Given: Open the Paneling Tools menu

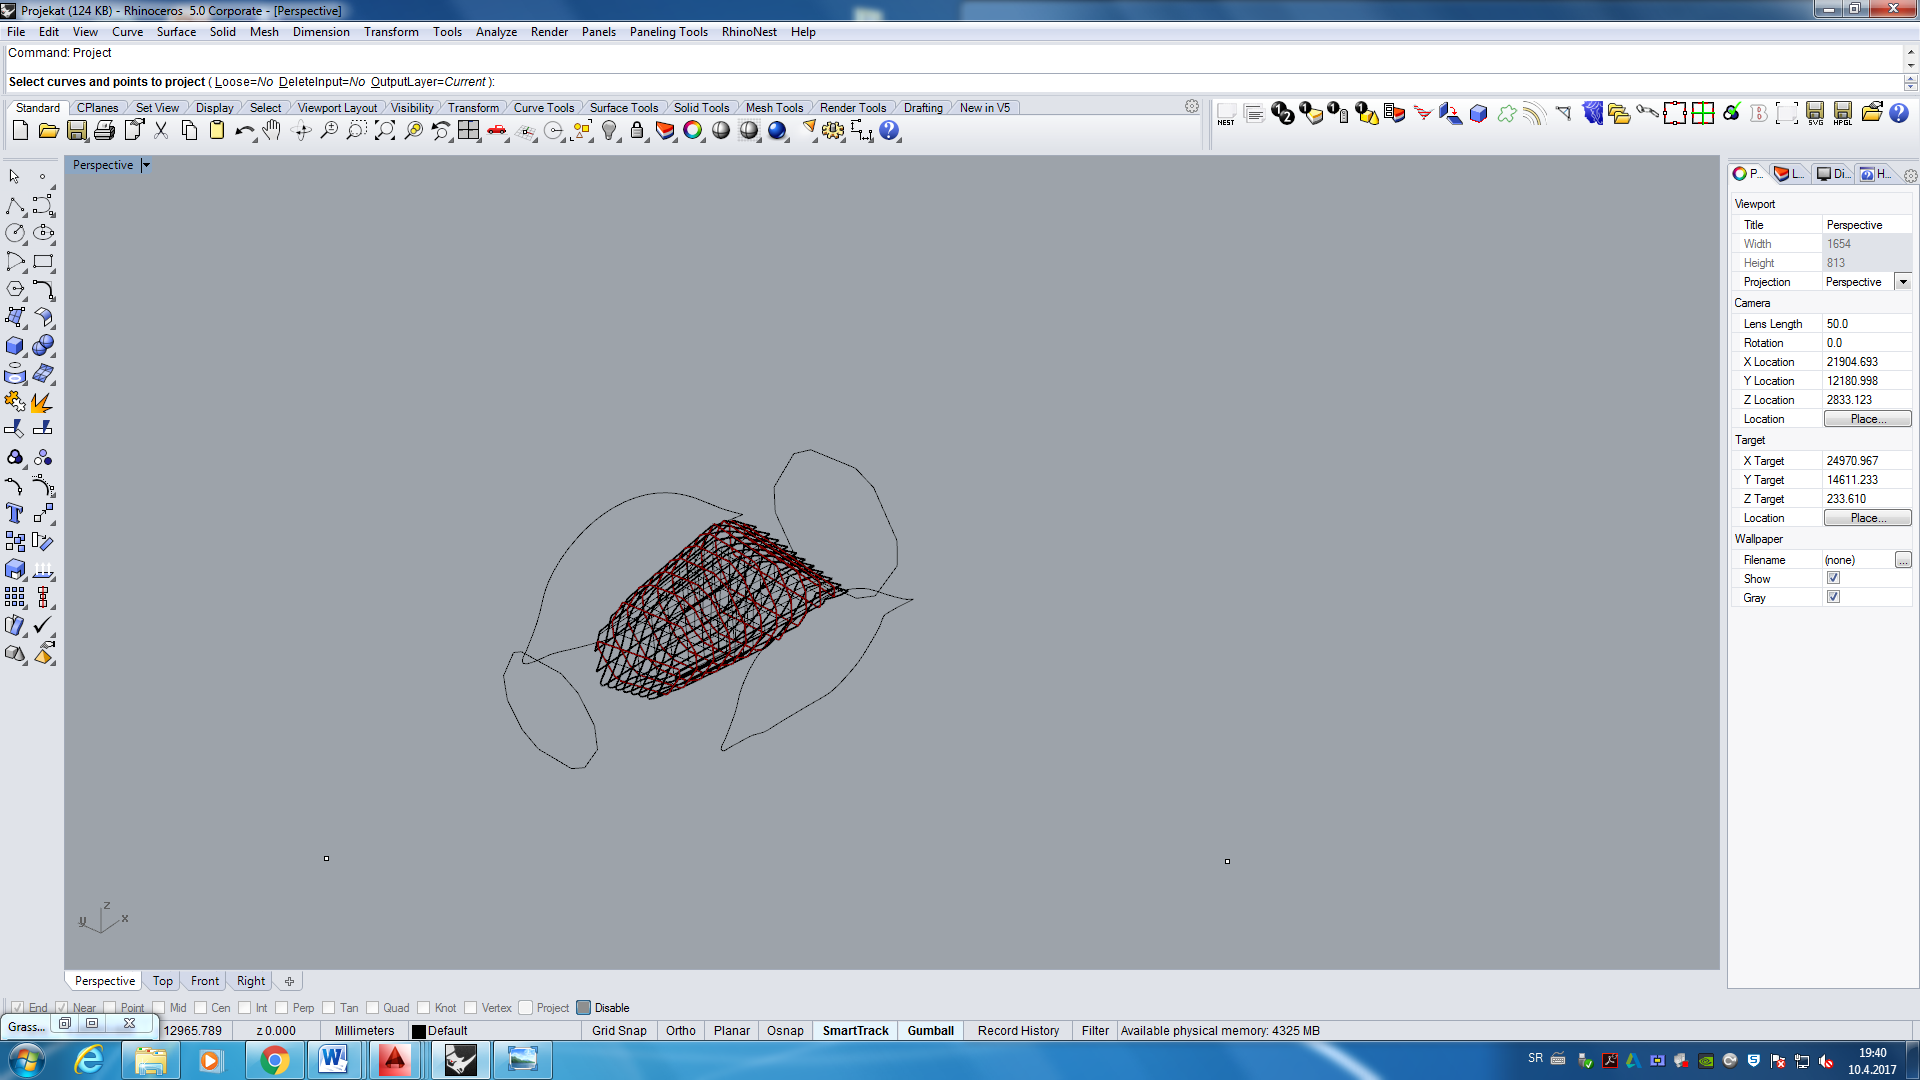Looking at the screenshot, I should [x=668, y=32].
